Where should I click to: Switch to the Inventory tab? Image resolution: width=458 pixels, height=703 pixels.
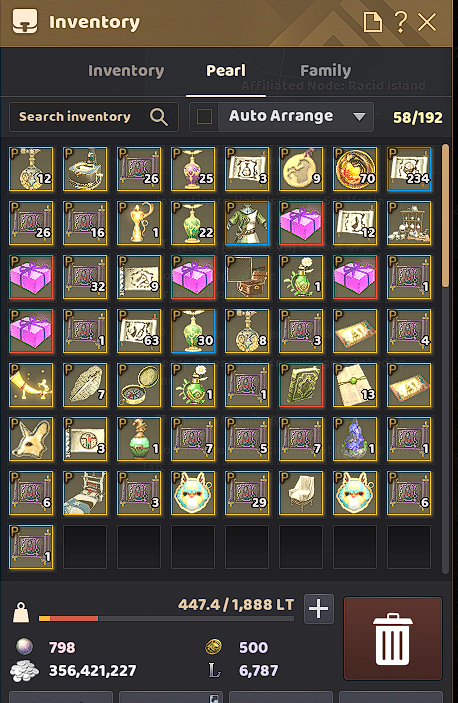(126, 71)
